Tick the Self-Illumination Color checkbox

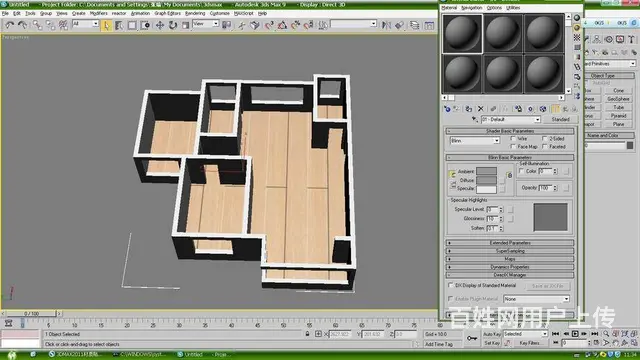pos(521,171)
